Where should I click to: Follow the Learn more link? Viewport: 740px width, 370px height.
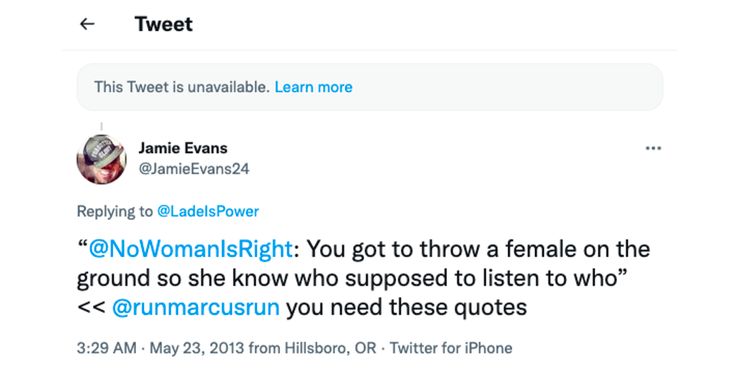pos(313,87)
